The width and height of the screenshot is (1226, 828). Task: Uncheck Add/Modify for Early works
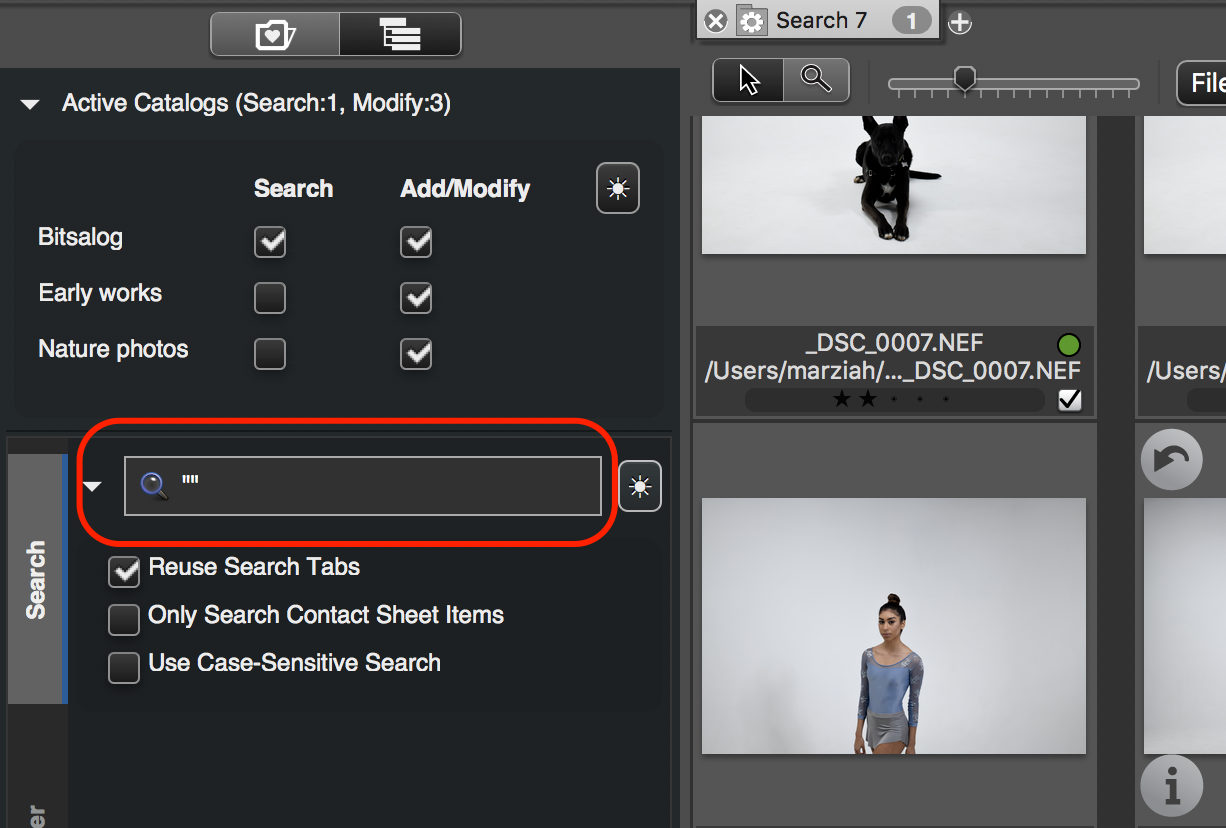point(416,298)
